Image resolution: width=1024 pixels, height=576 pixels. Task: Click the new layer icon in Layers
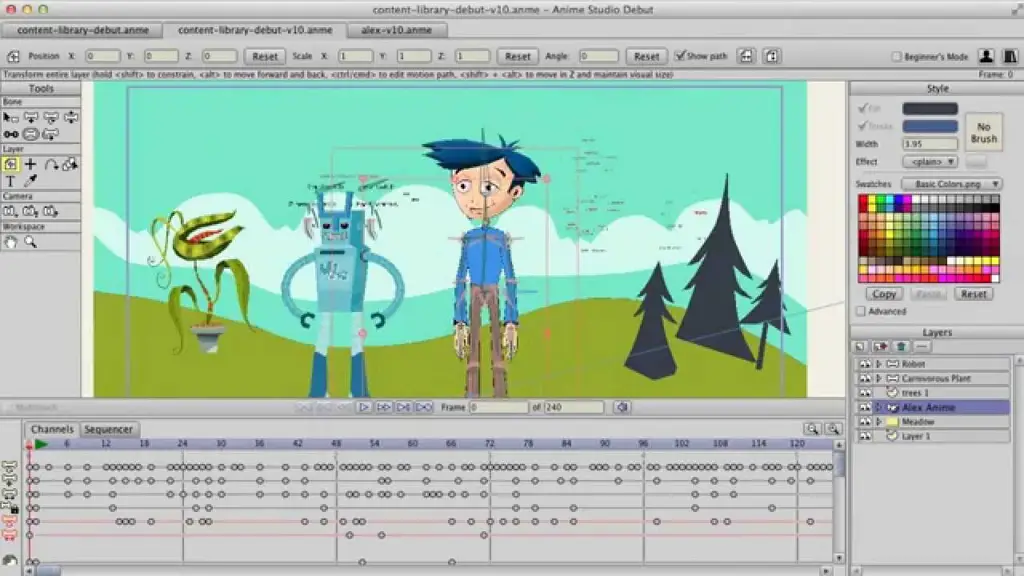click(859, 347)
